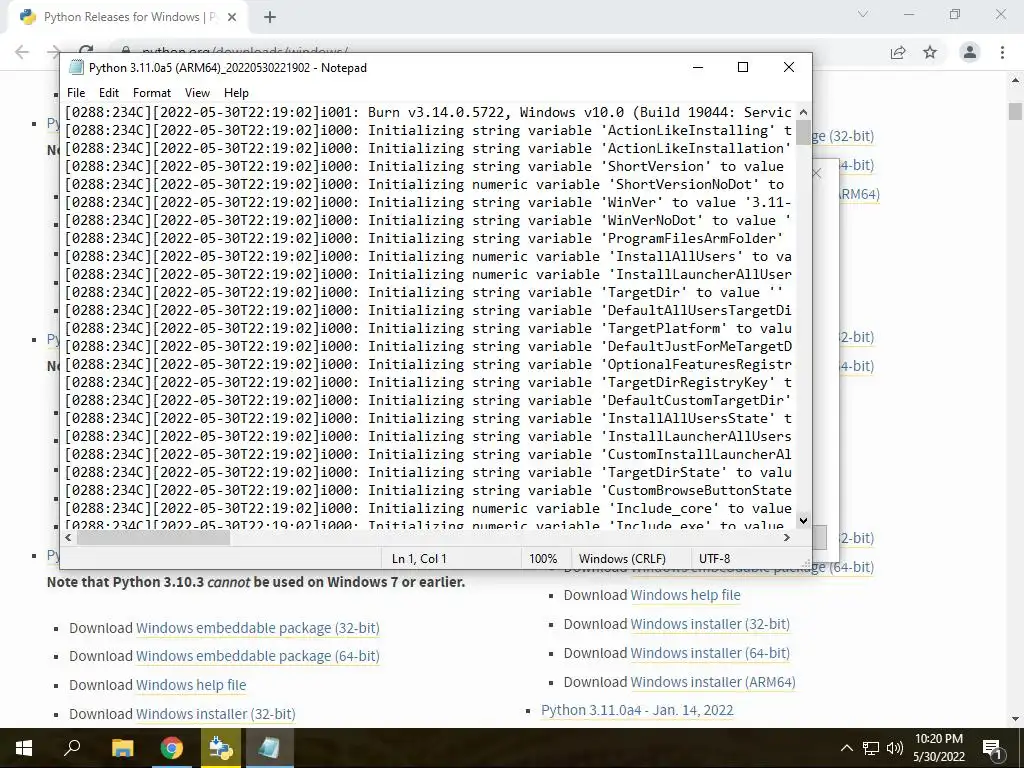Show hidden system tray icons
This screenshot has height=768, width=1024.
pyautogui.click(x=846, y=748)
